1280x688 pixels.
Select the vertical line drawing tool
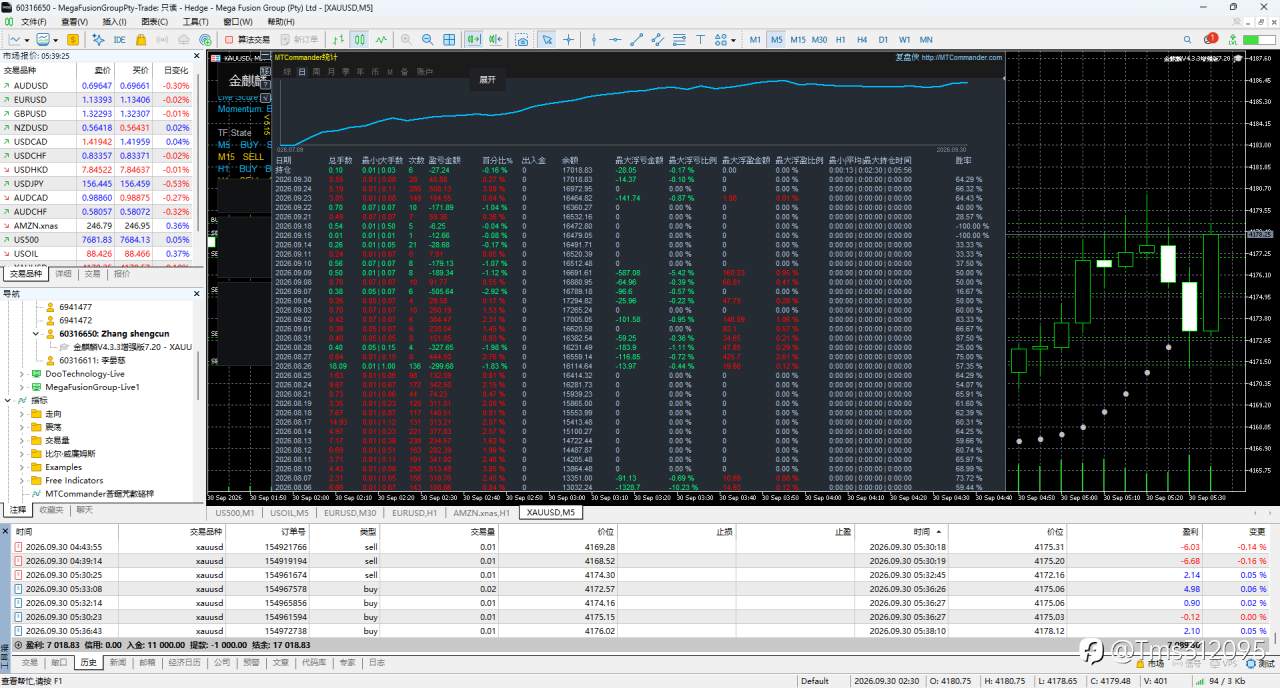coord(594,40)
